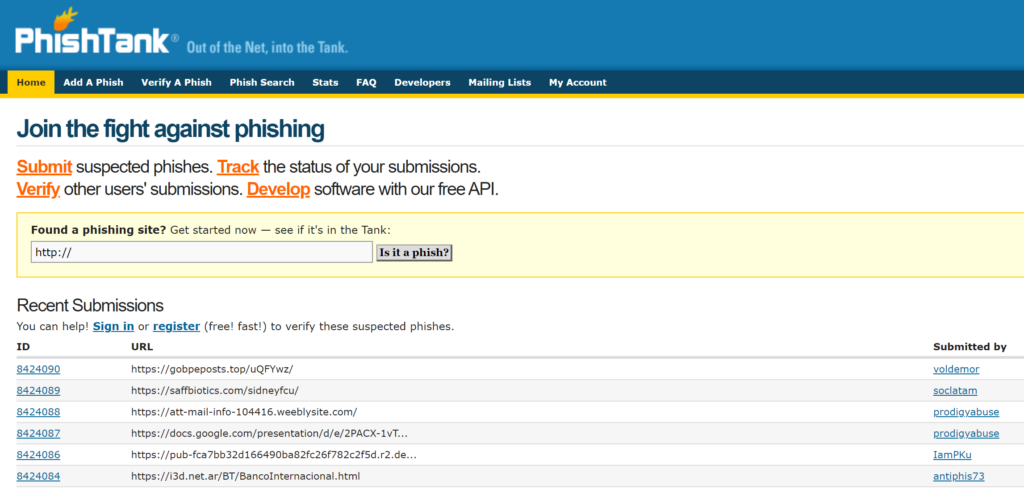Follow the orange Verify link
This screenshot has width=1024, height=489.
pyautogui.click(x=39, y=190)
